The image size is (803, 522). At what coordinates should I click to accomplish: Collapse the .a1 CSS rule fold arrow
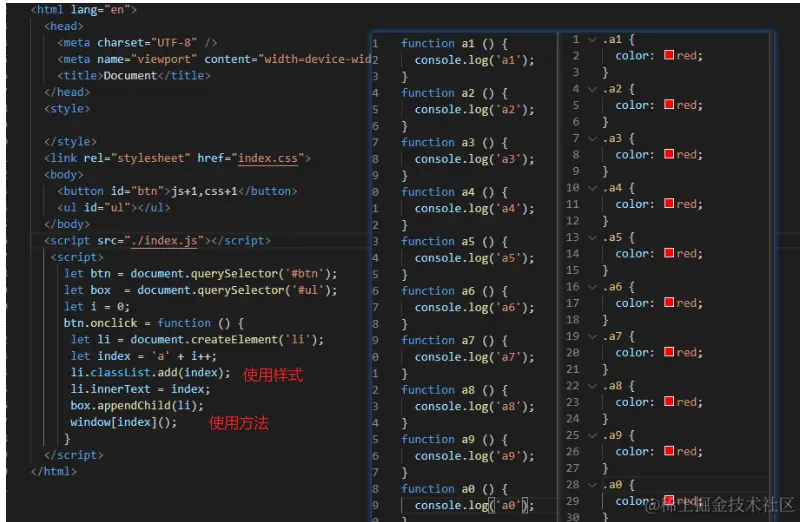click(x=593, y=39)
